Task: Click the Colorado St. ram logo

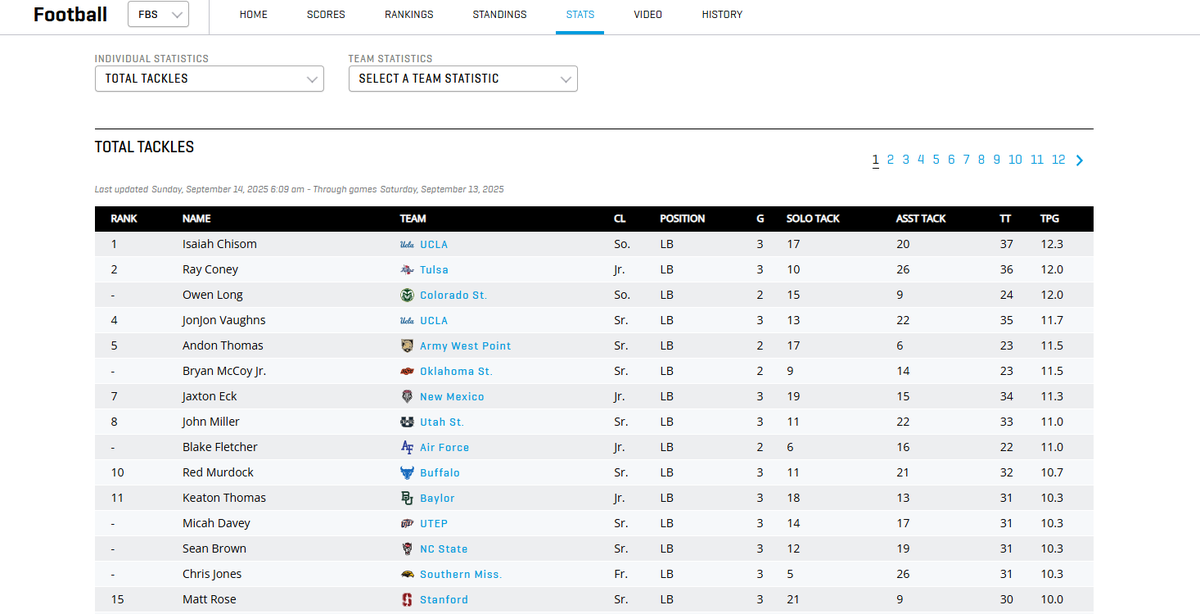Action: click(x=407, y=295)
